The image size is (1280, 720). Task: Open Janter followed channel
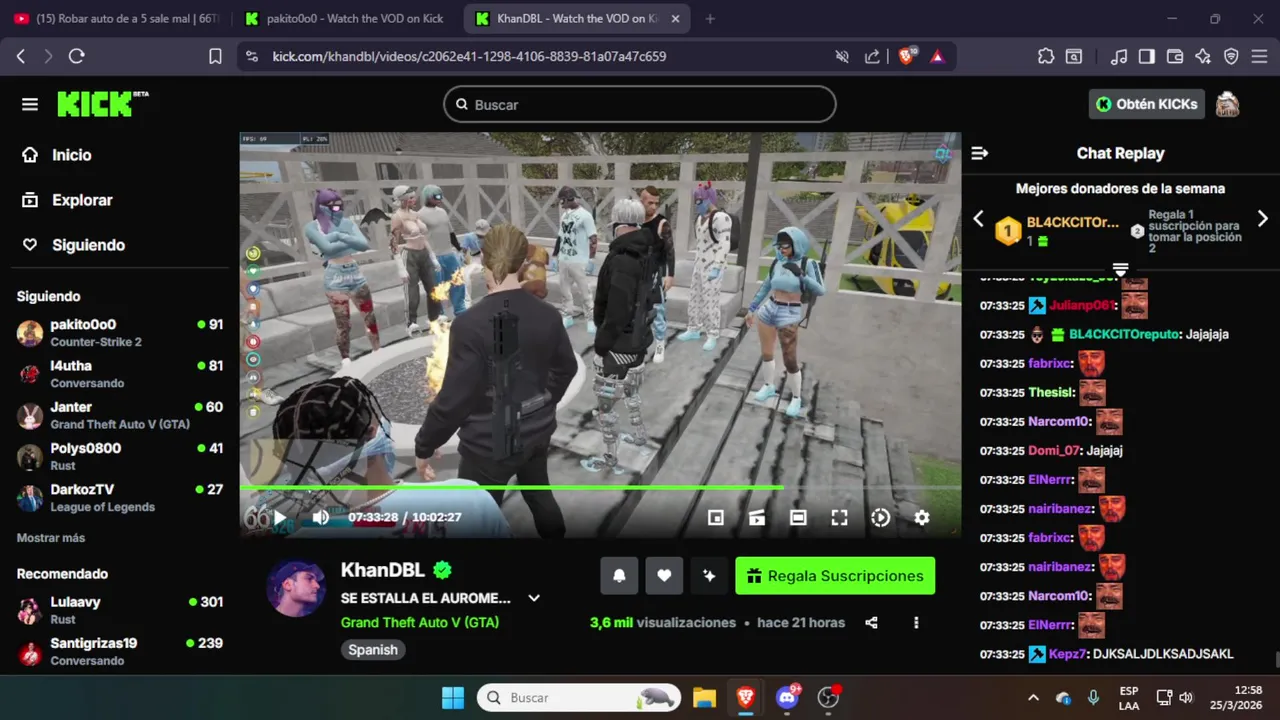(x=120, y=415)
